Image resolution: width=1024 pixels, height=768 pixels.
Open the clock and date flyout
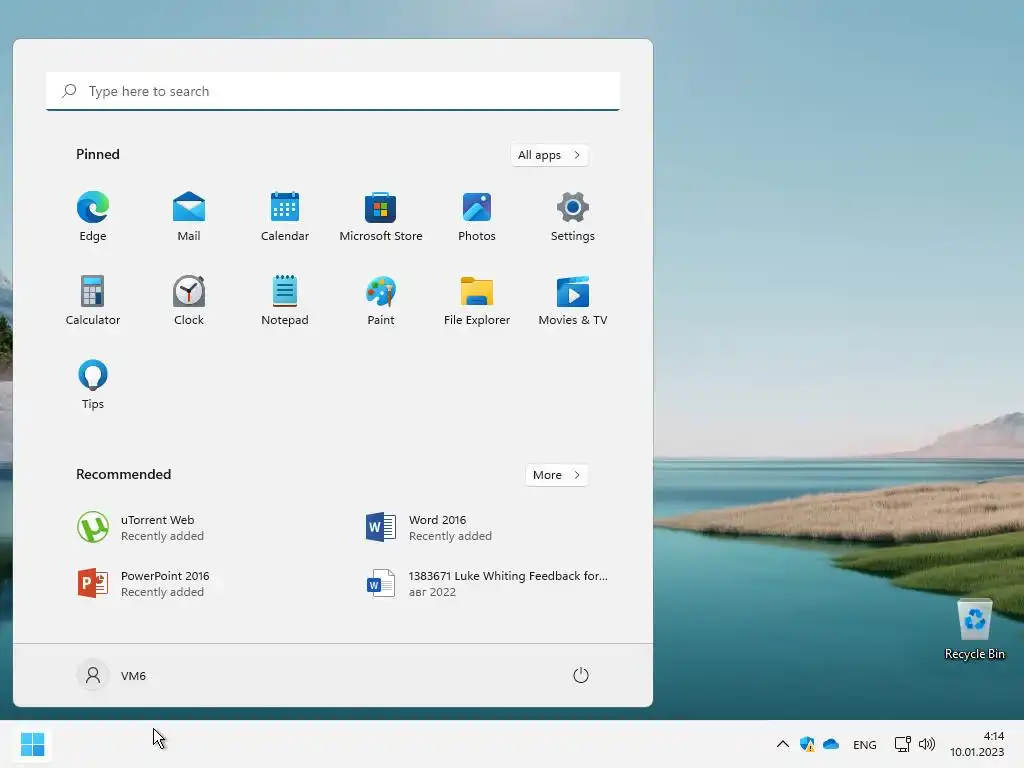point(977,744)
